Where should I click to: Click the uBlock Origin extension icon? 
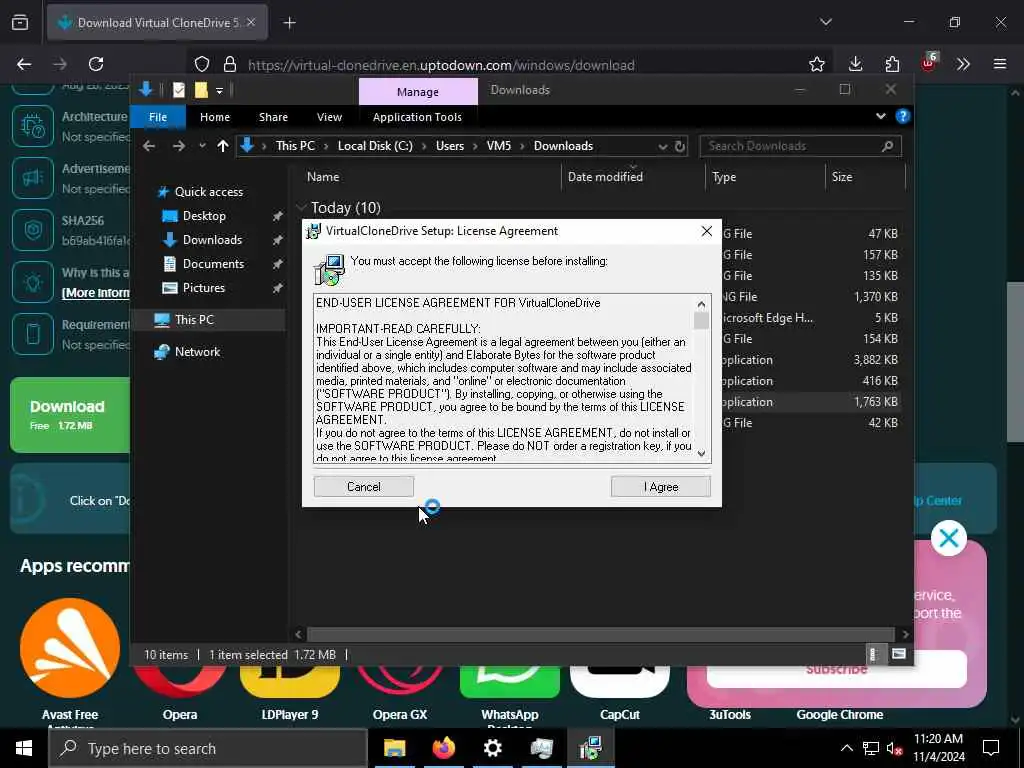pos(929,63)
